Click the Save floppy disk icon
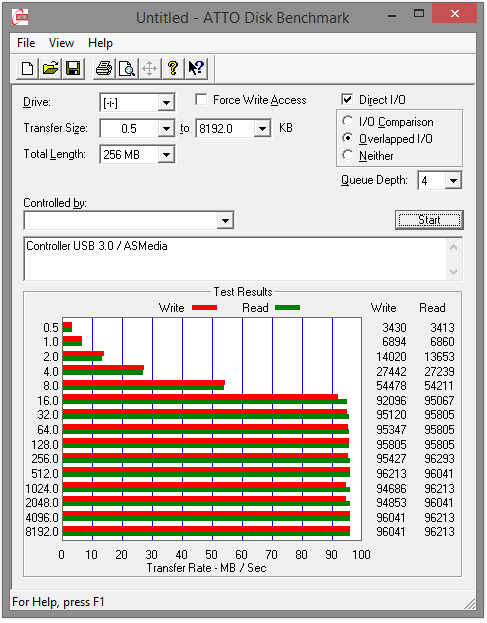This screenshot has width=487, height=623. (x=73, y=68)
